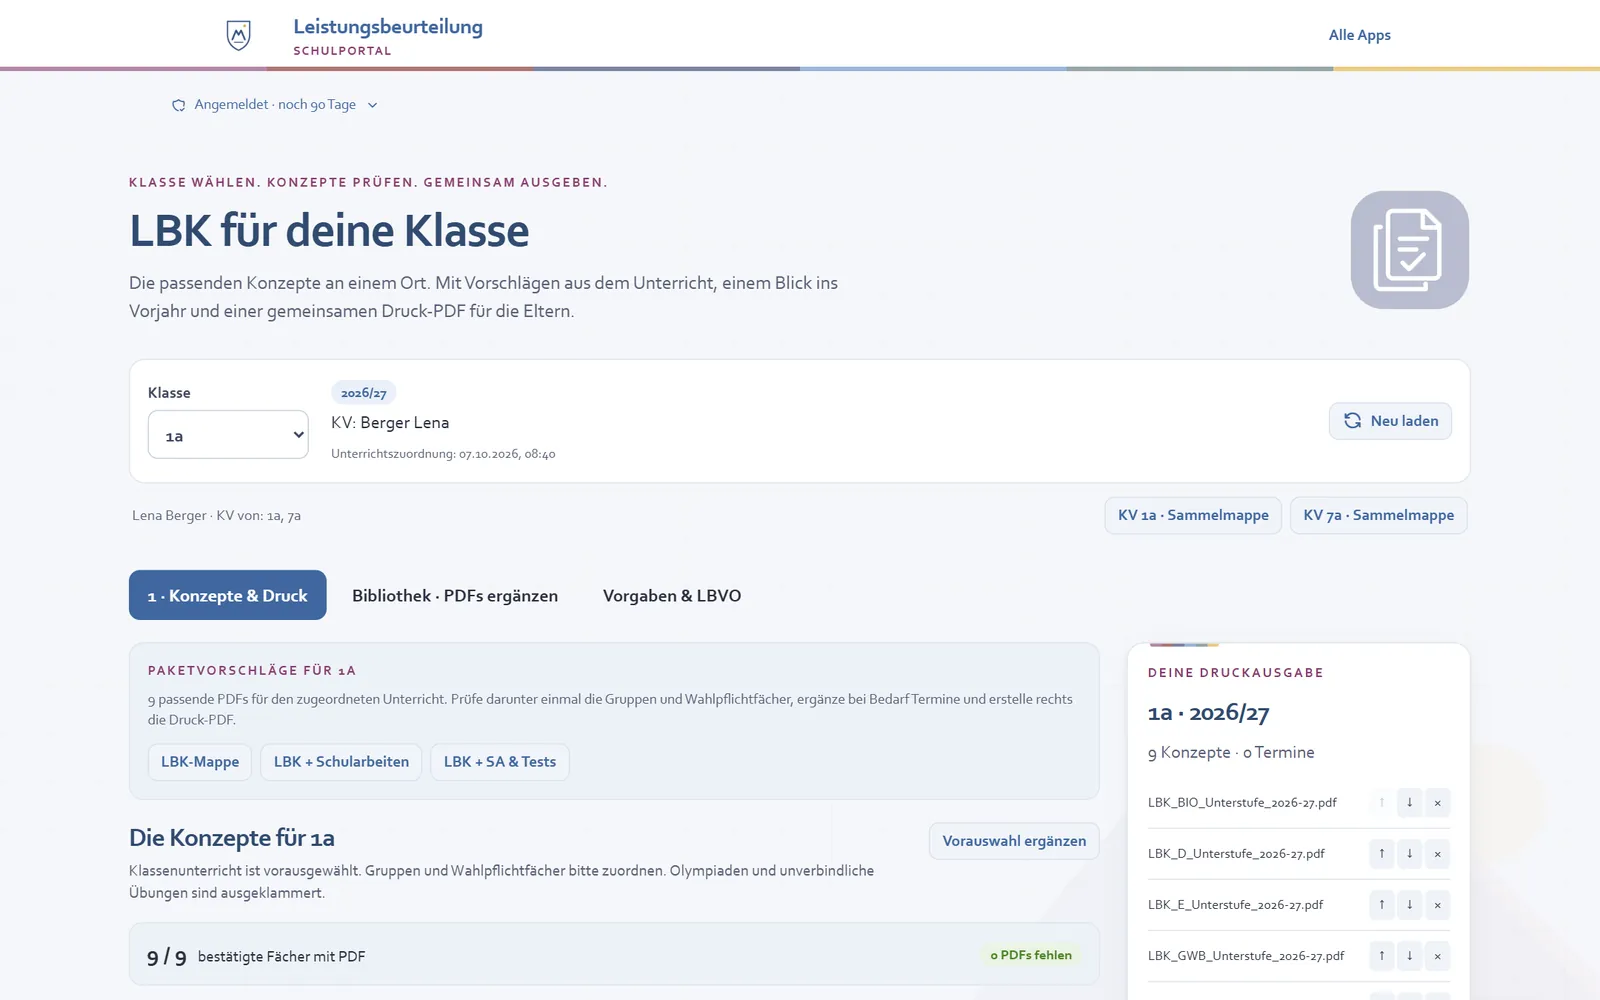Viewport: 1600px width, 1000px height.
Task: Reload data with Neu laden button
Action: point(1390,421)
